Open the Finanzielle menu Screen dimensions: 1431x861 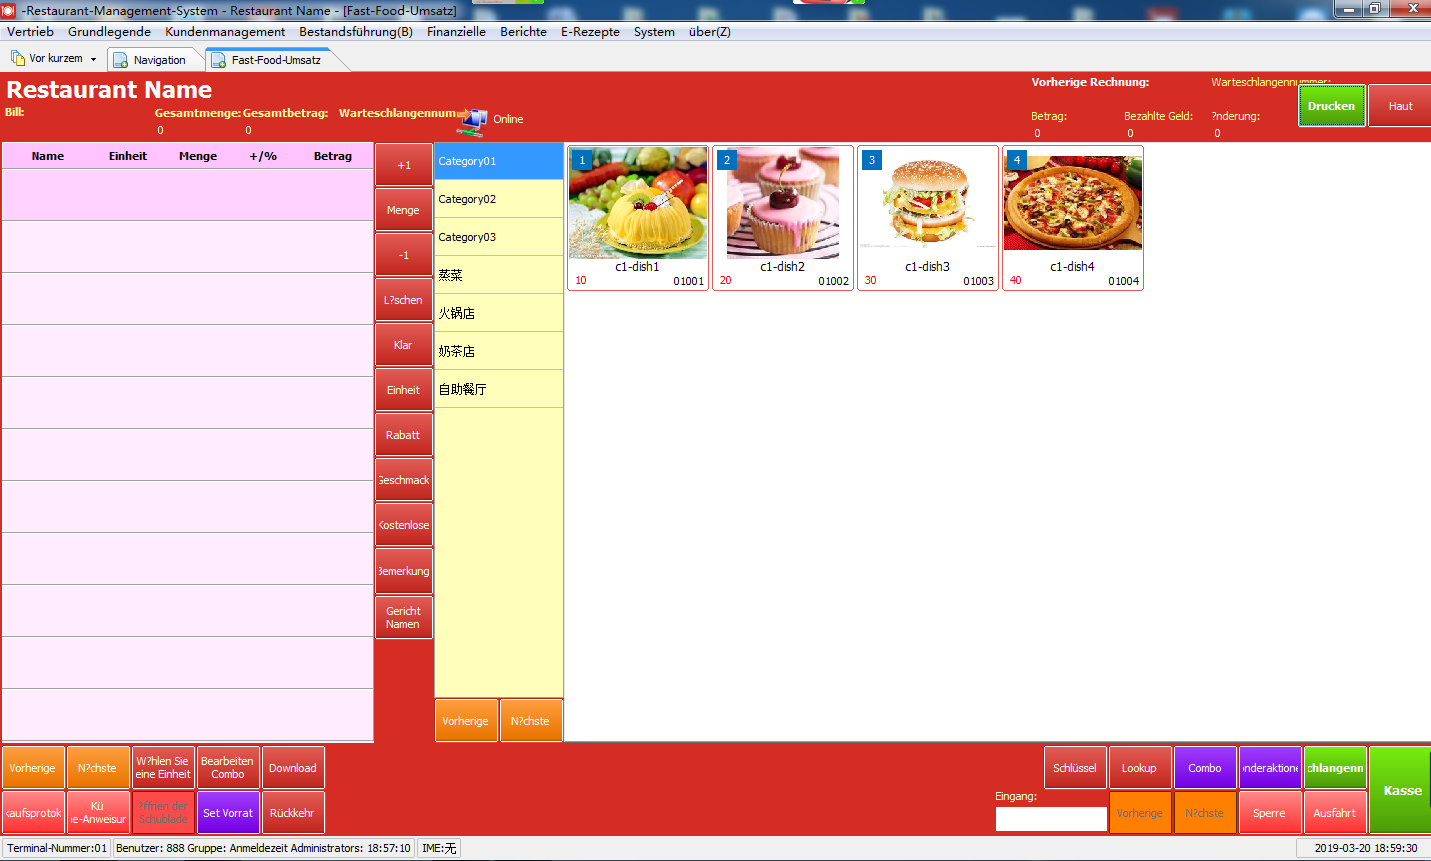click(456, 32)
